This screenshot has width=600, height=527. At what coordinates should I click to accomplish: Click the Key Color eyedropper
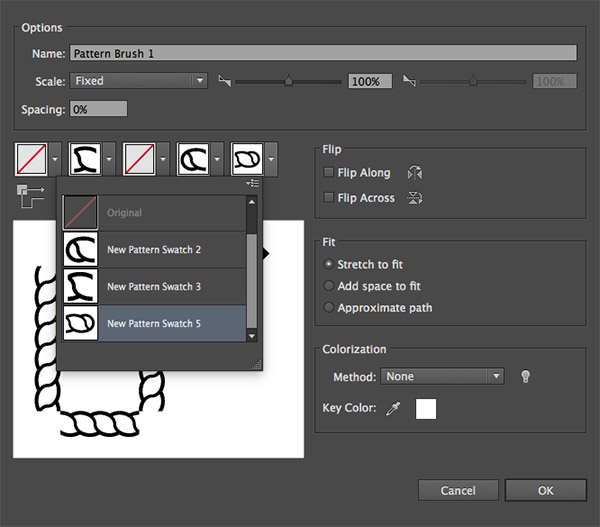click(x=393, y=408)
